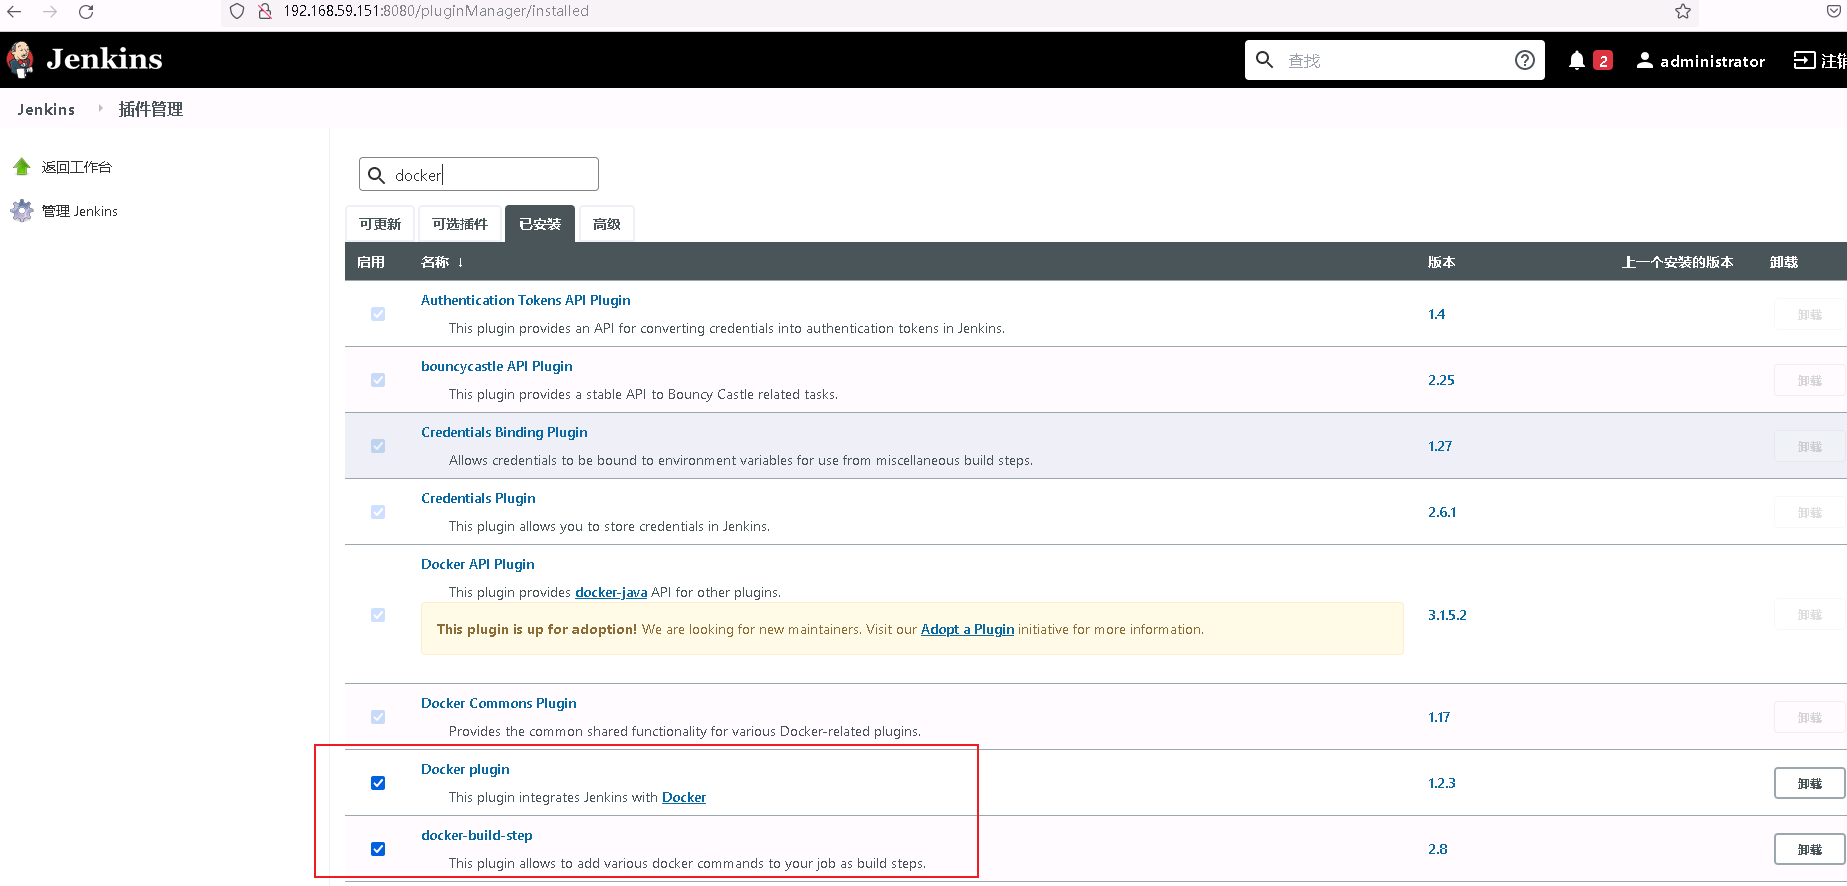Expand the breadcrumb arrow after Jenkins
This screenshot has width=1847, height=886.
click(100, 108)
